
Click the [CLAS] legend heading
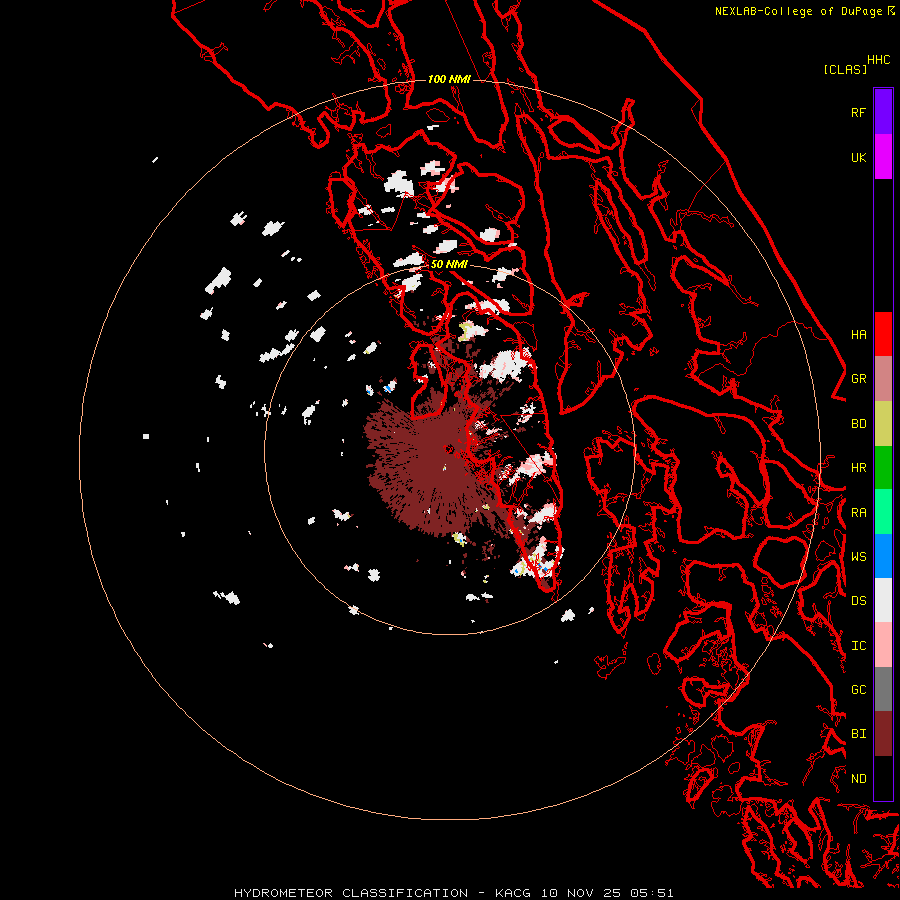(845, 69)
